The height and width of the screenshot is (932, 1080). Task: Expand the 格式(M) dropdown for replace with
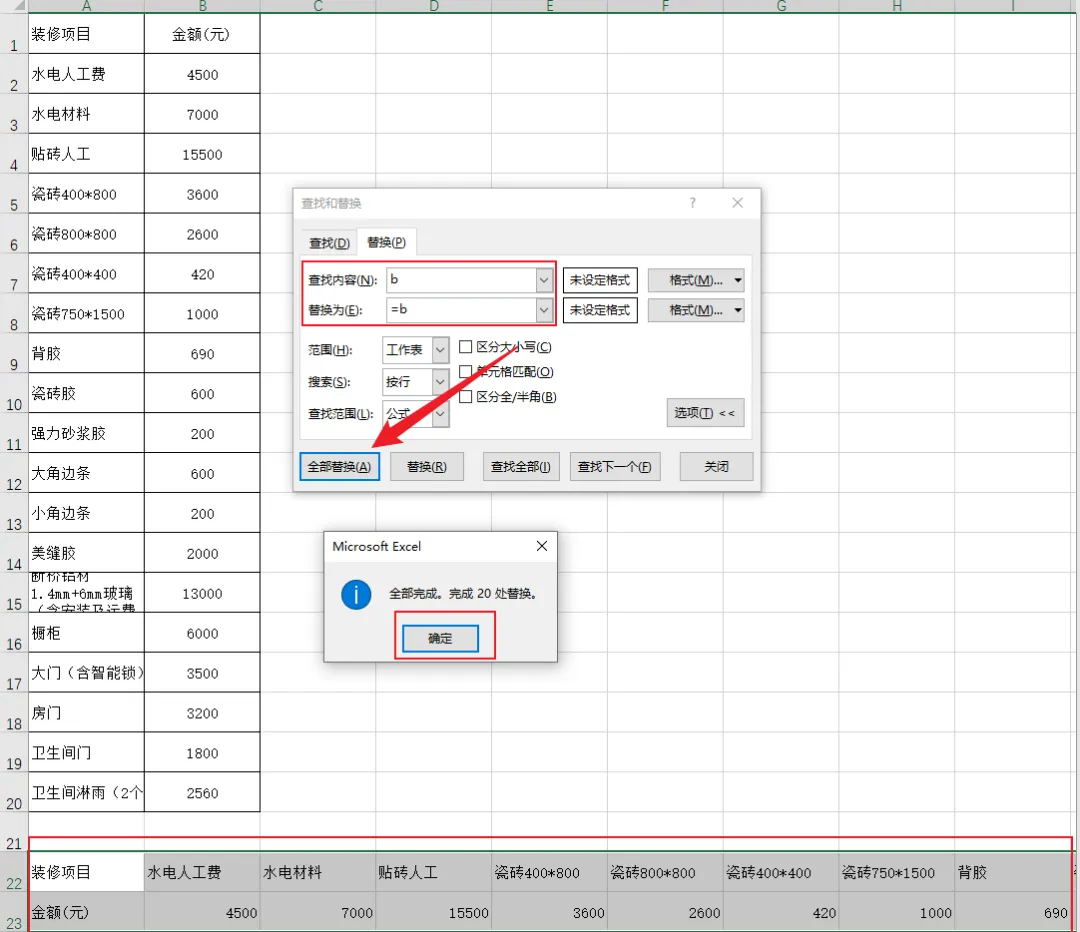coord(696,310)
